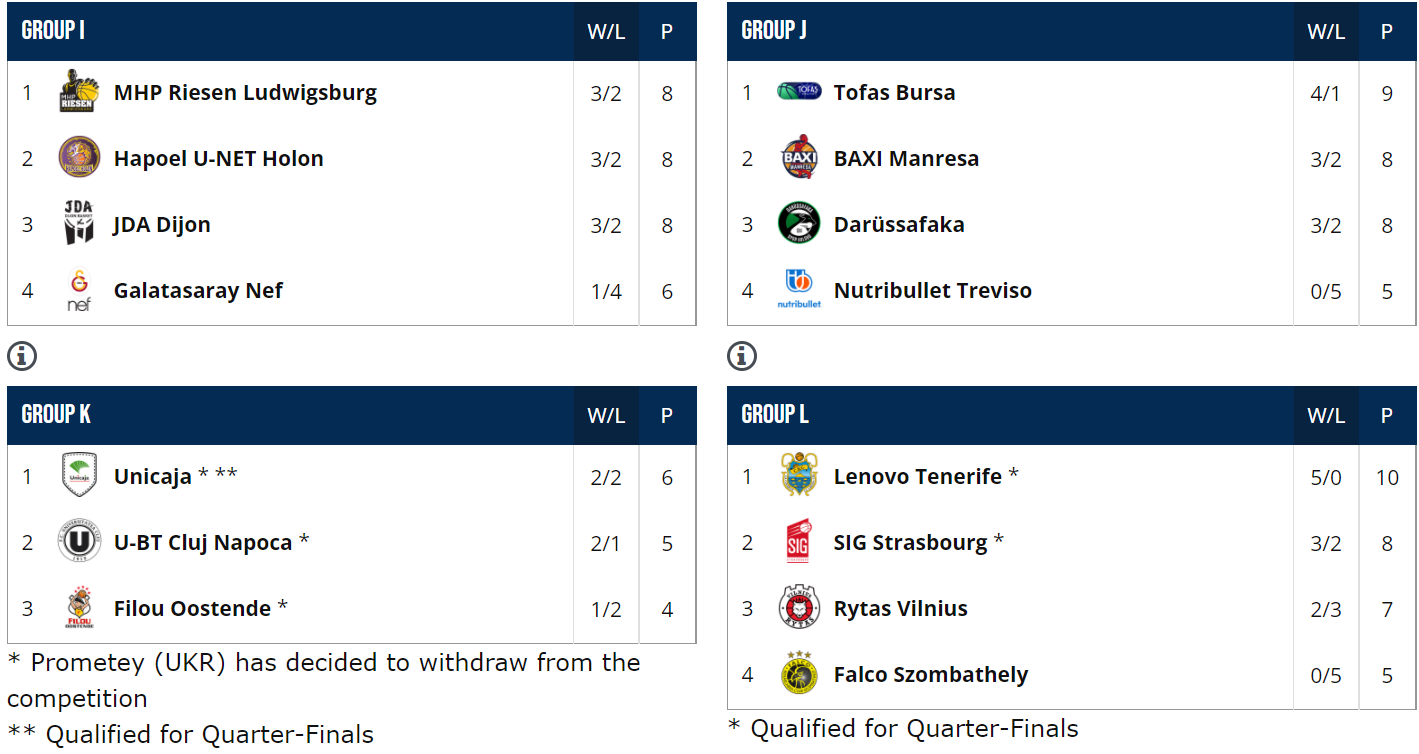Viewport: 1419px width, 754px height.
Task: Click the W/L column header in Group L
Action: pyautogui.click(x=1326, y=416)
